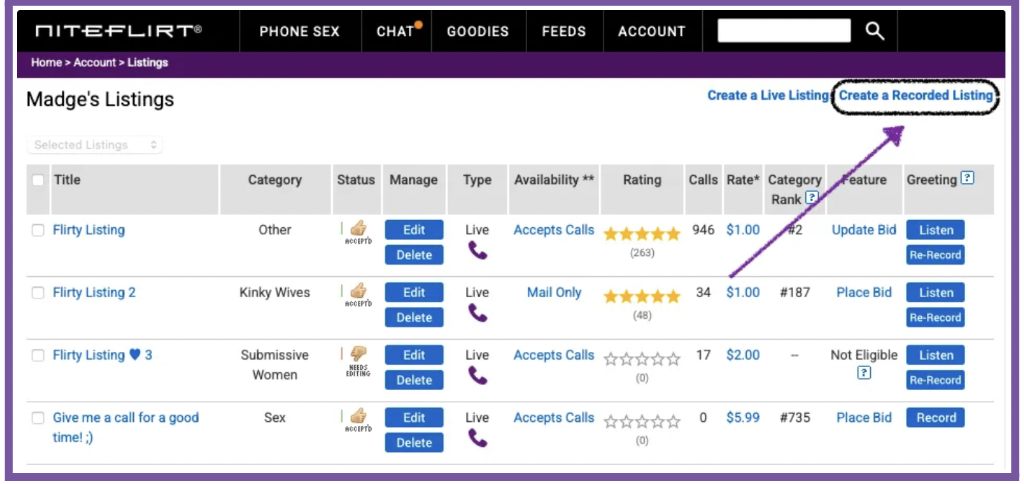The width and height of the screenshot is (1024, 484).
Task: Open the Selected Listings dropdown
Action: point(95,145)
